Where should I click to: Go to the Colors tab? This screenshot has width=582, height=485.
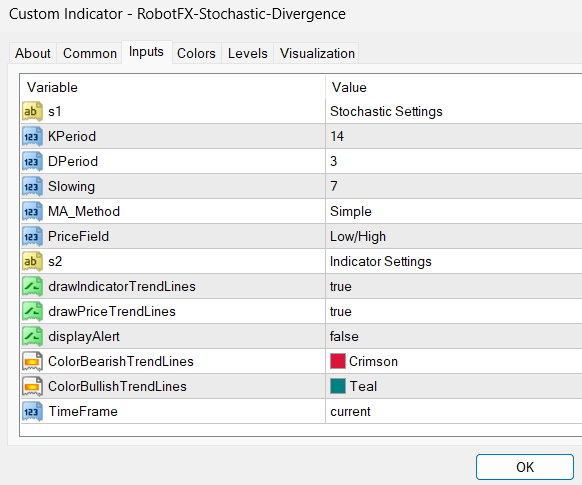coord(196,53)
